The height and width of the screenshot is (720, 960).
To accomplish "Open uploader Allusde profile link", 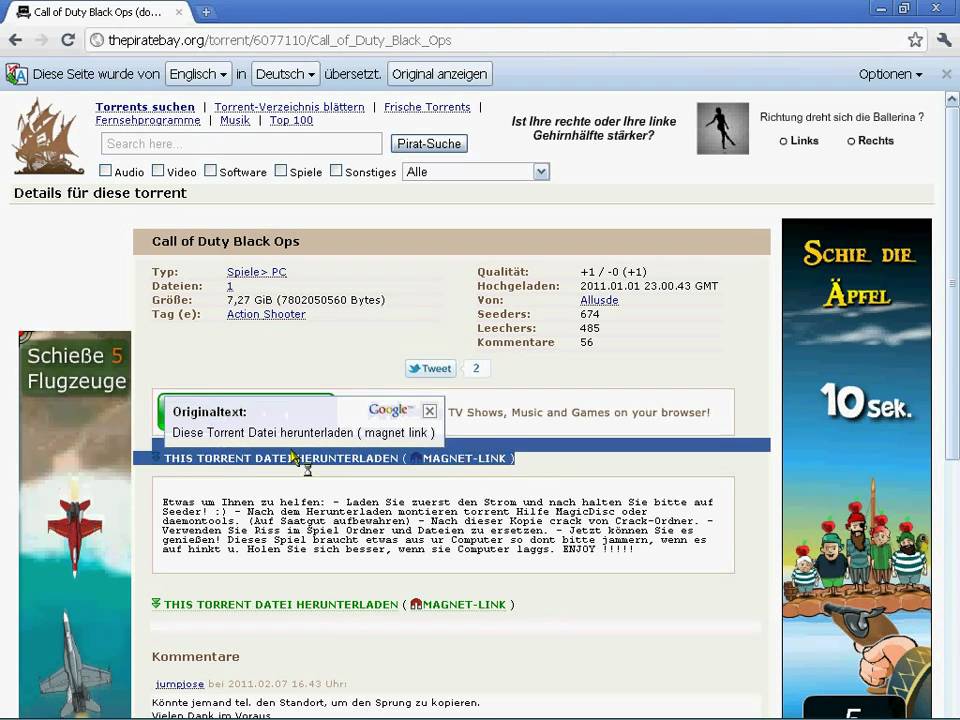I will [x=599, y=300].
